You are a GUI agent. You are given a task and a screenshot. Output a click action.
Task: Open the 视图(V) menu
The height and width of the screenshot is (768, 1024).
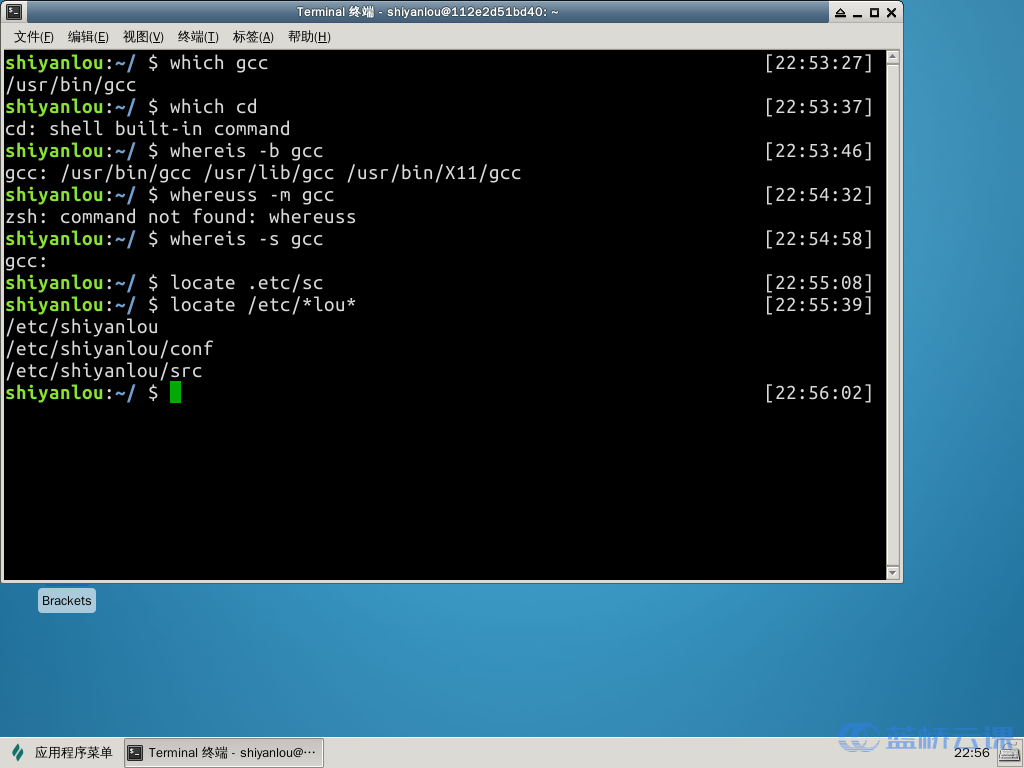(x=143, y=37)
